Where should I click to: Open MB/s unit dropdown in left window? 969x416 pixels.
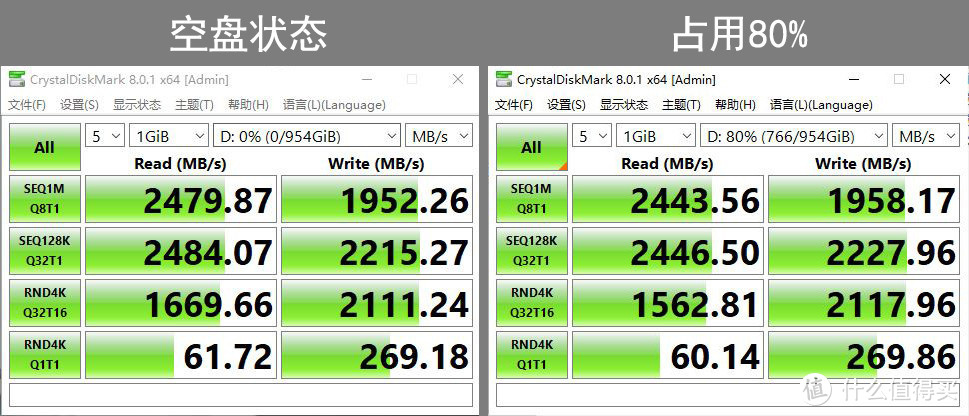pyautogui.click(x=439, y=136)
